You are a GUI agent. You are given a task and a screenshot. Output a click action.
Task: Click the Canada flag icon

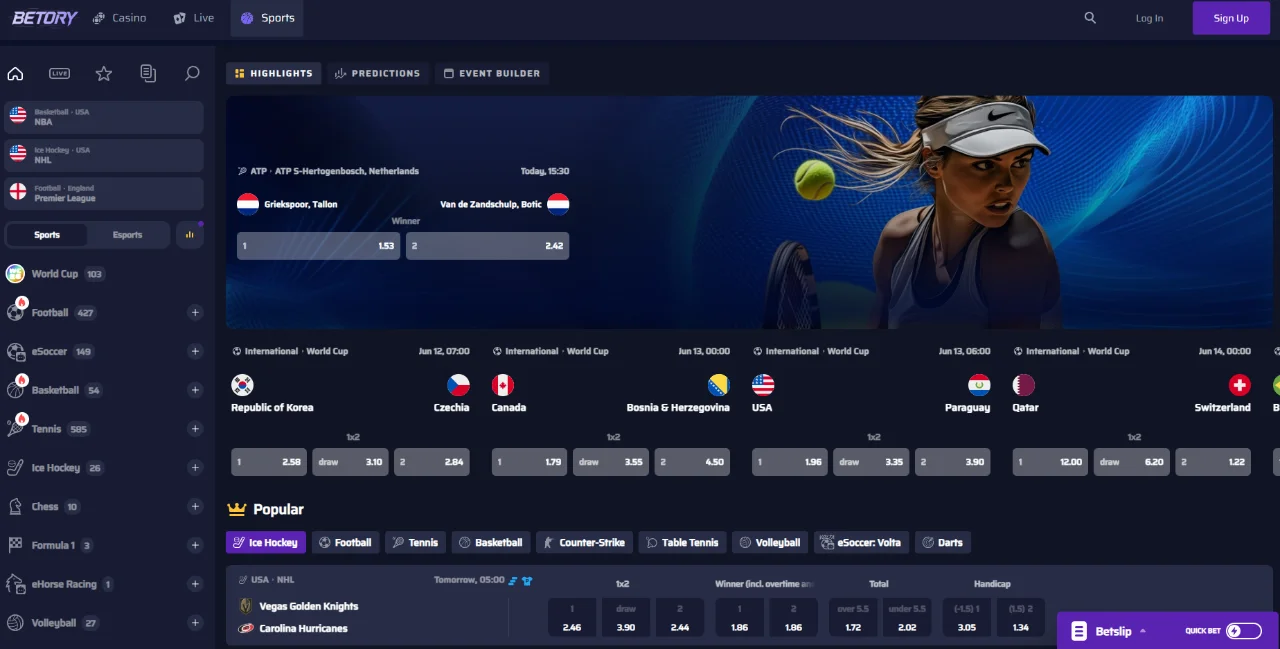coord(503,385)
